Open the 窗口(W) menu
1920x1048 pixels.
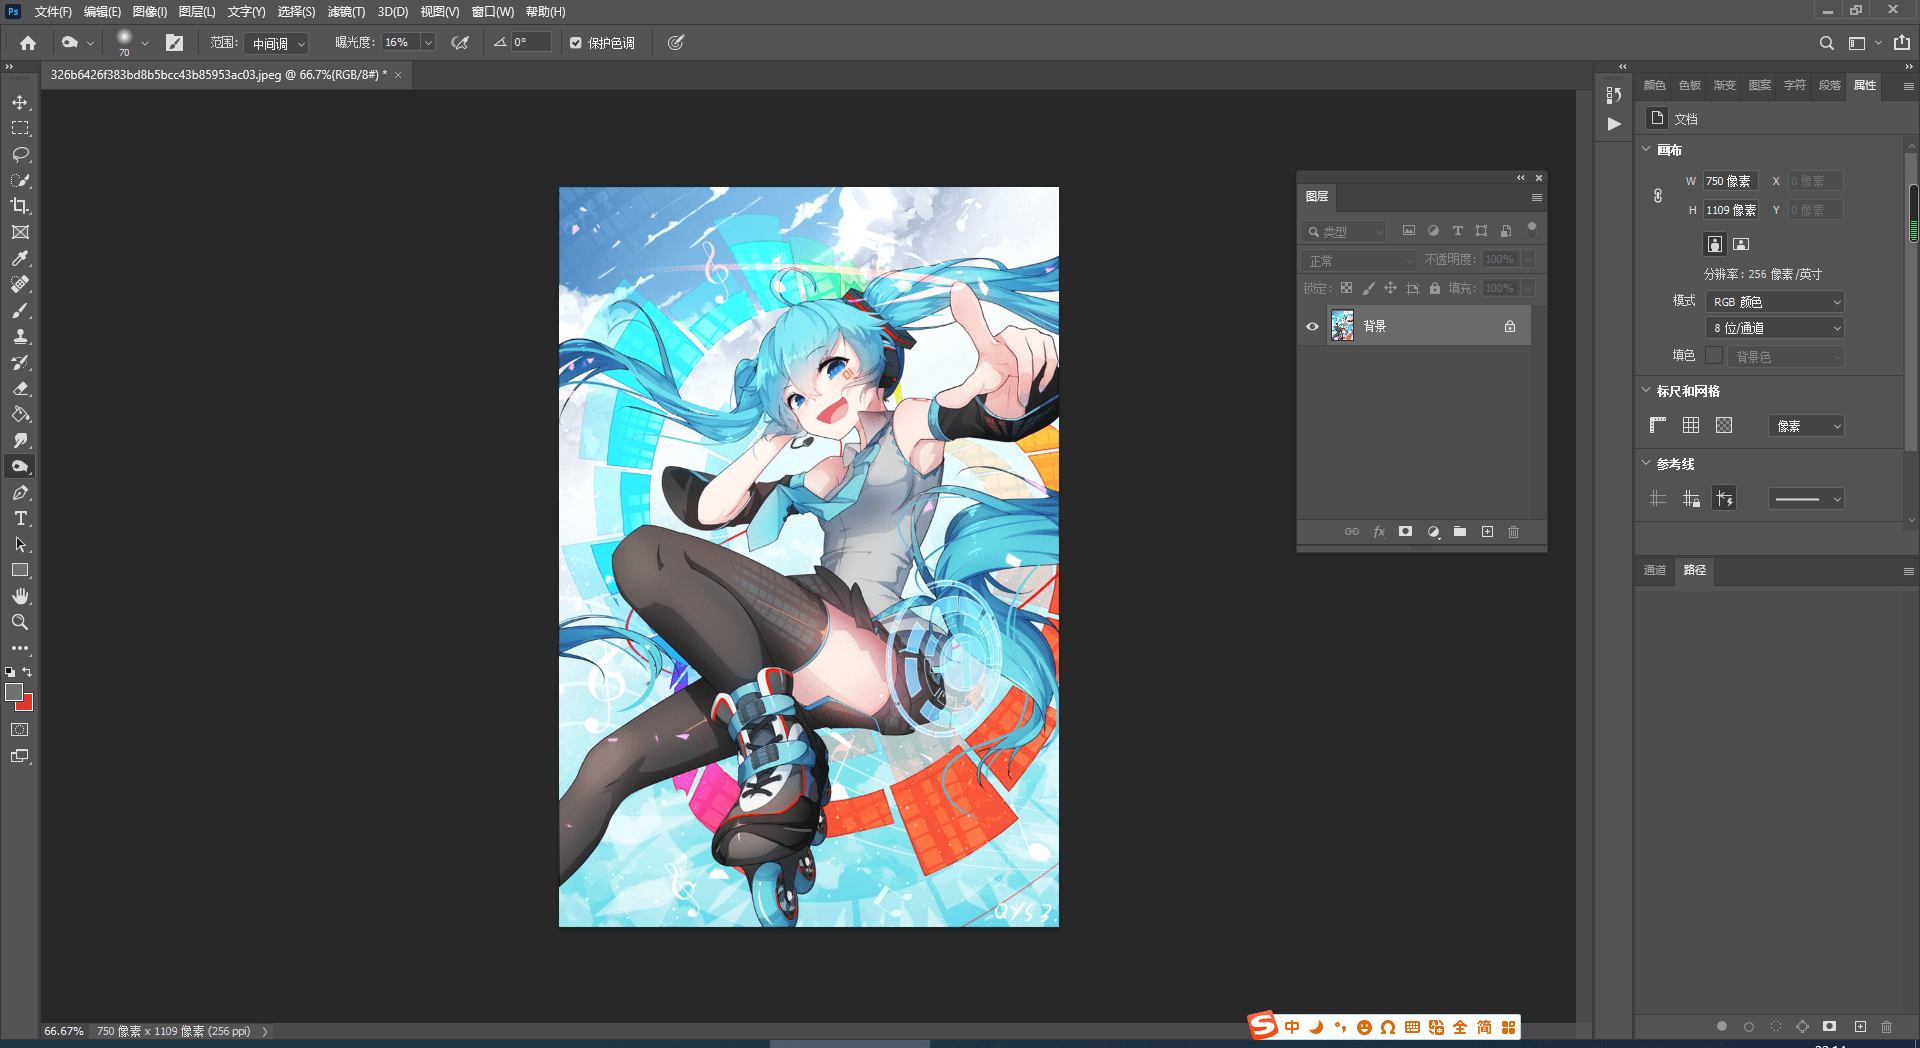(493, 12)
